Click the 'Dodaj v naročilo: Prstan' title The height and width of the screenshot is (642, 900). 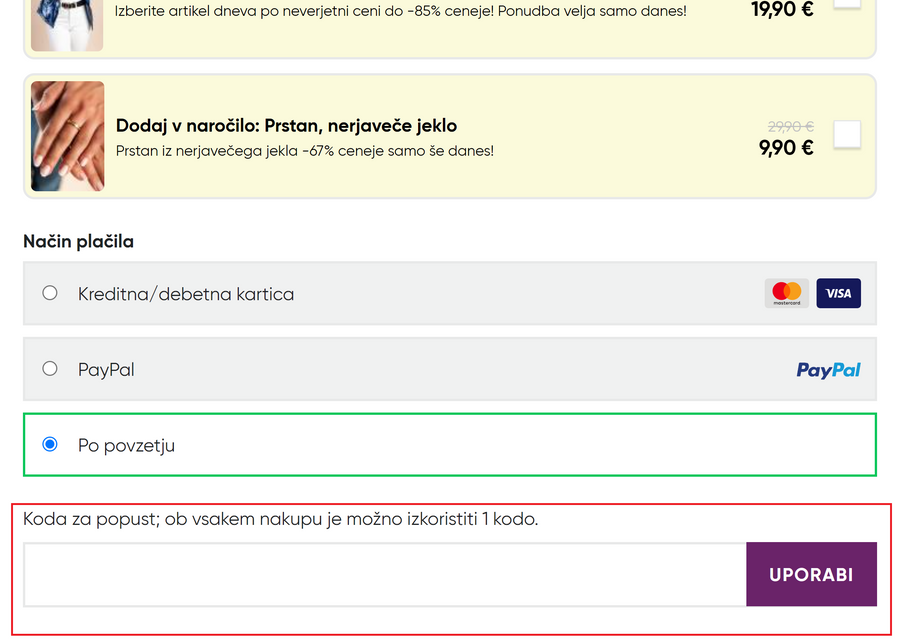(286, 126)
